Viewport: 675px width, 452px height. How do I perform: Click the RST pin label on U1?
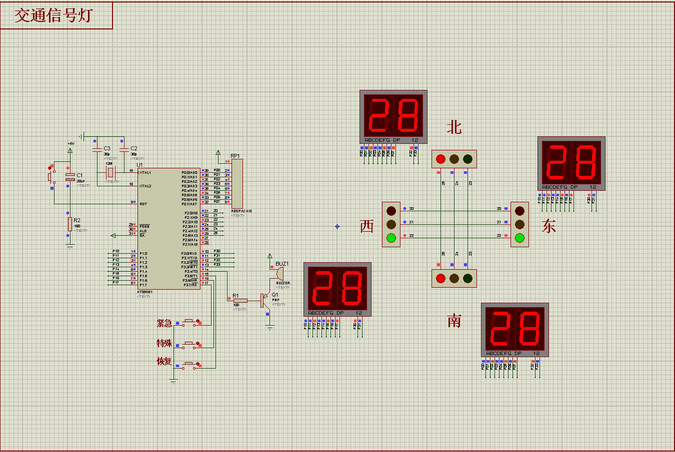pos(142,203)
